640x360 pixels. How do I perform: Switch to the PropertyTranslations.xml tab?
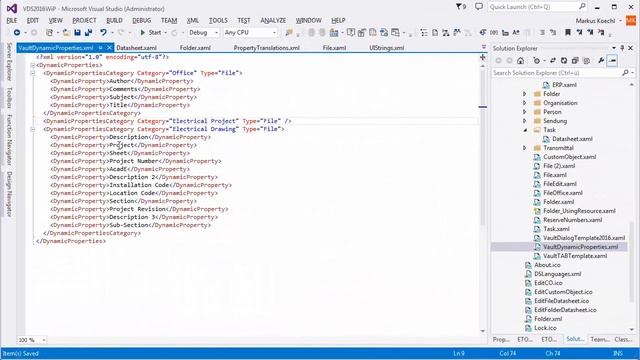point(267,48)
